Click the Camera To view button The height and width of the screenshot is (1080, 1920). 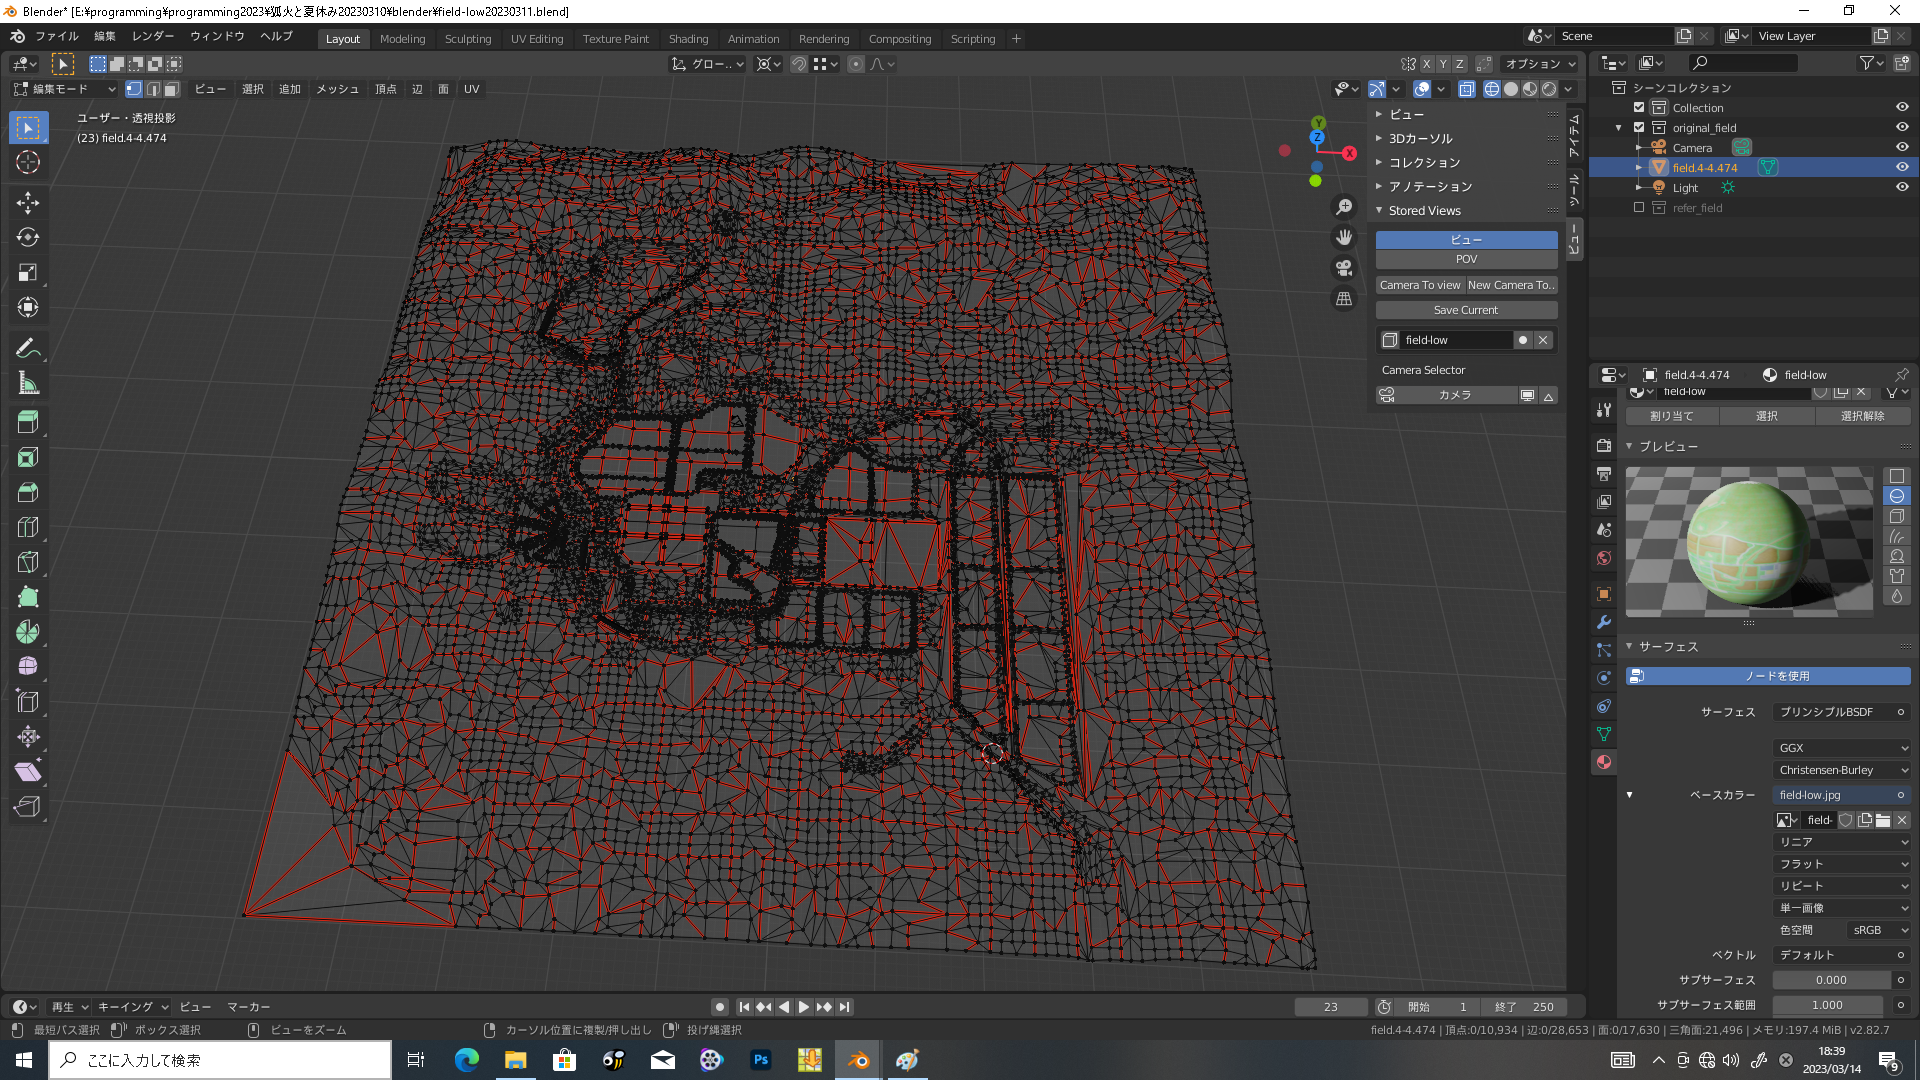click(1419, 285)
